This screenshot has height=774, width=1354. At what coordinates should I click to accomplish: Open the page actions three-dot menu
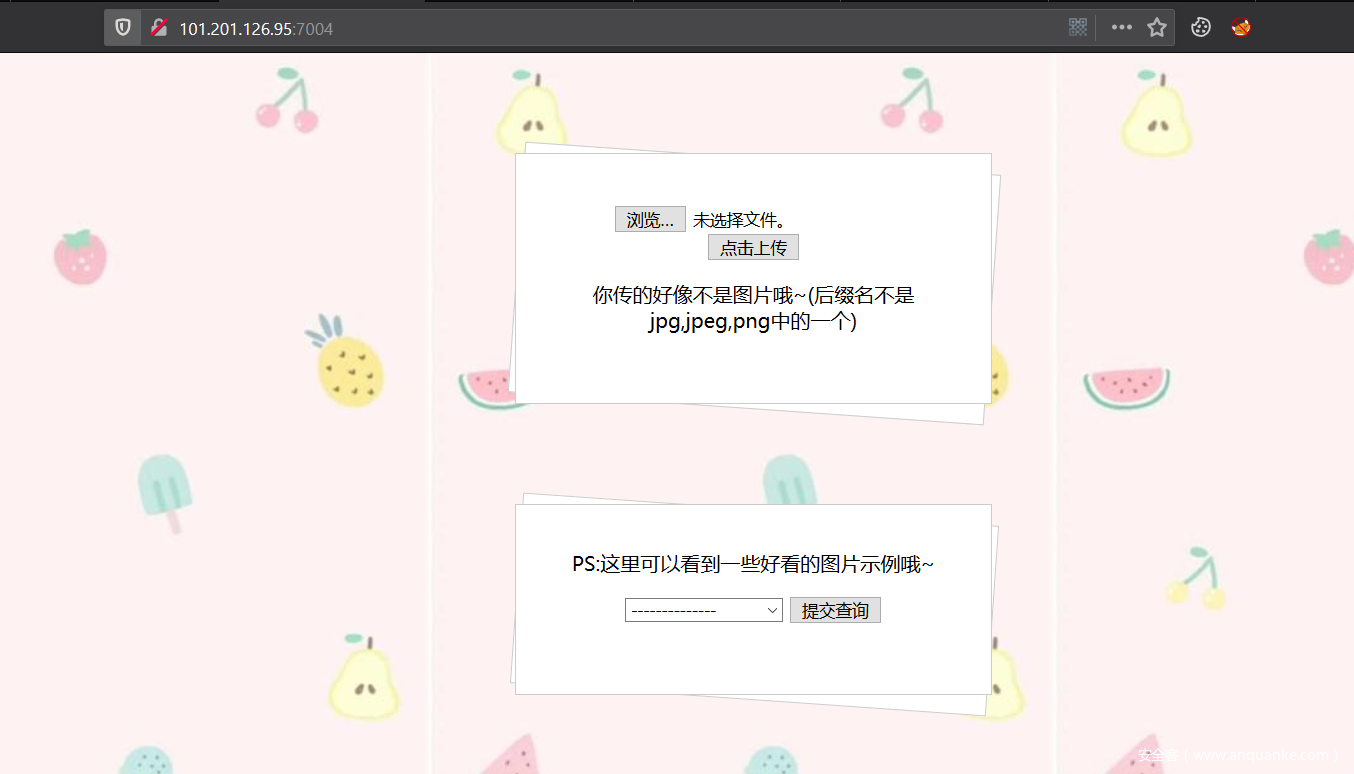tap(1121, 28)
